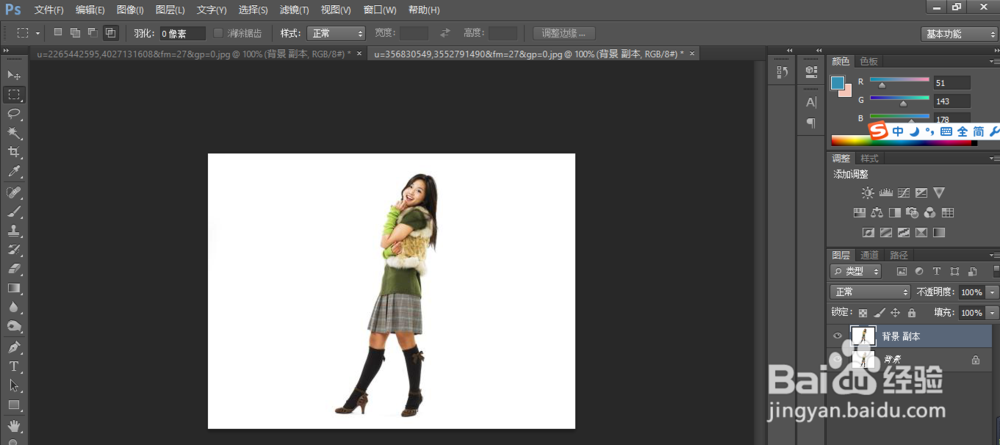Open the layer blend mode 正常 dropdown
Screen dimensions: 1000x445
871,292
